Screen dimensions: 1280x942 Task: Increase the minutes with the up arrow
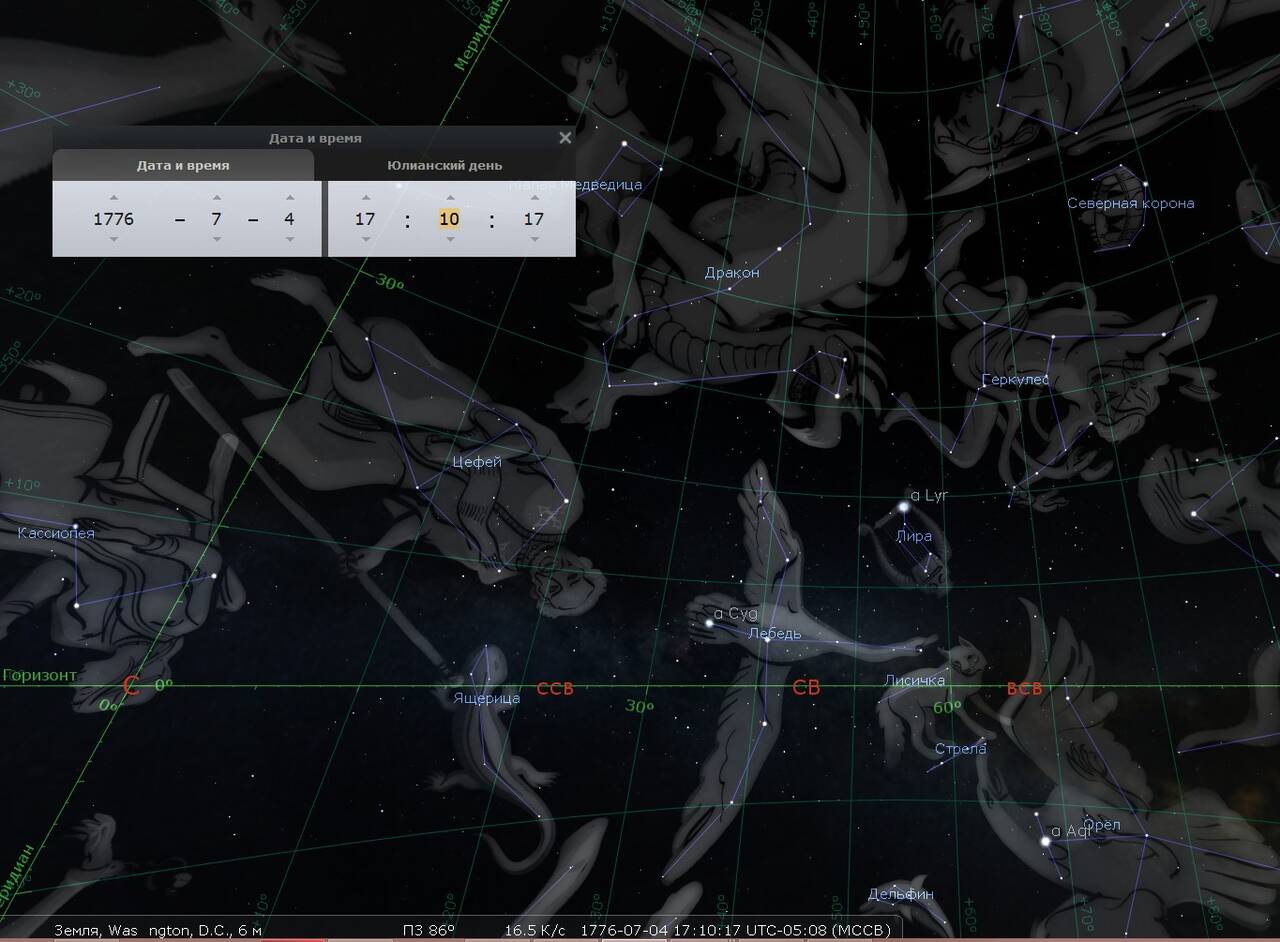(x=449, y=198)
